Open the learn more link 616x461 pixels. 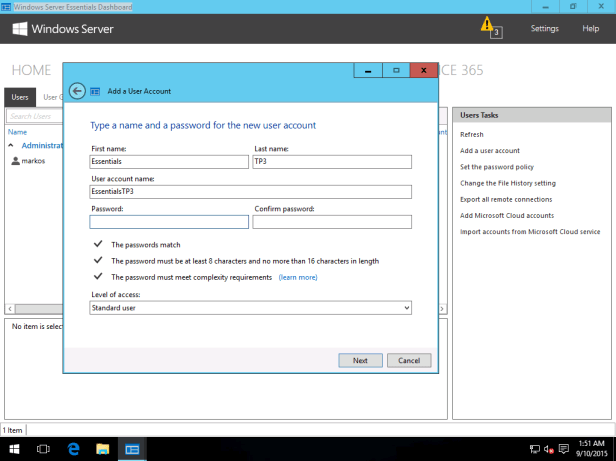coord(298,277)
